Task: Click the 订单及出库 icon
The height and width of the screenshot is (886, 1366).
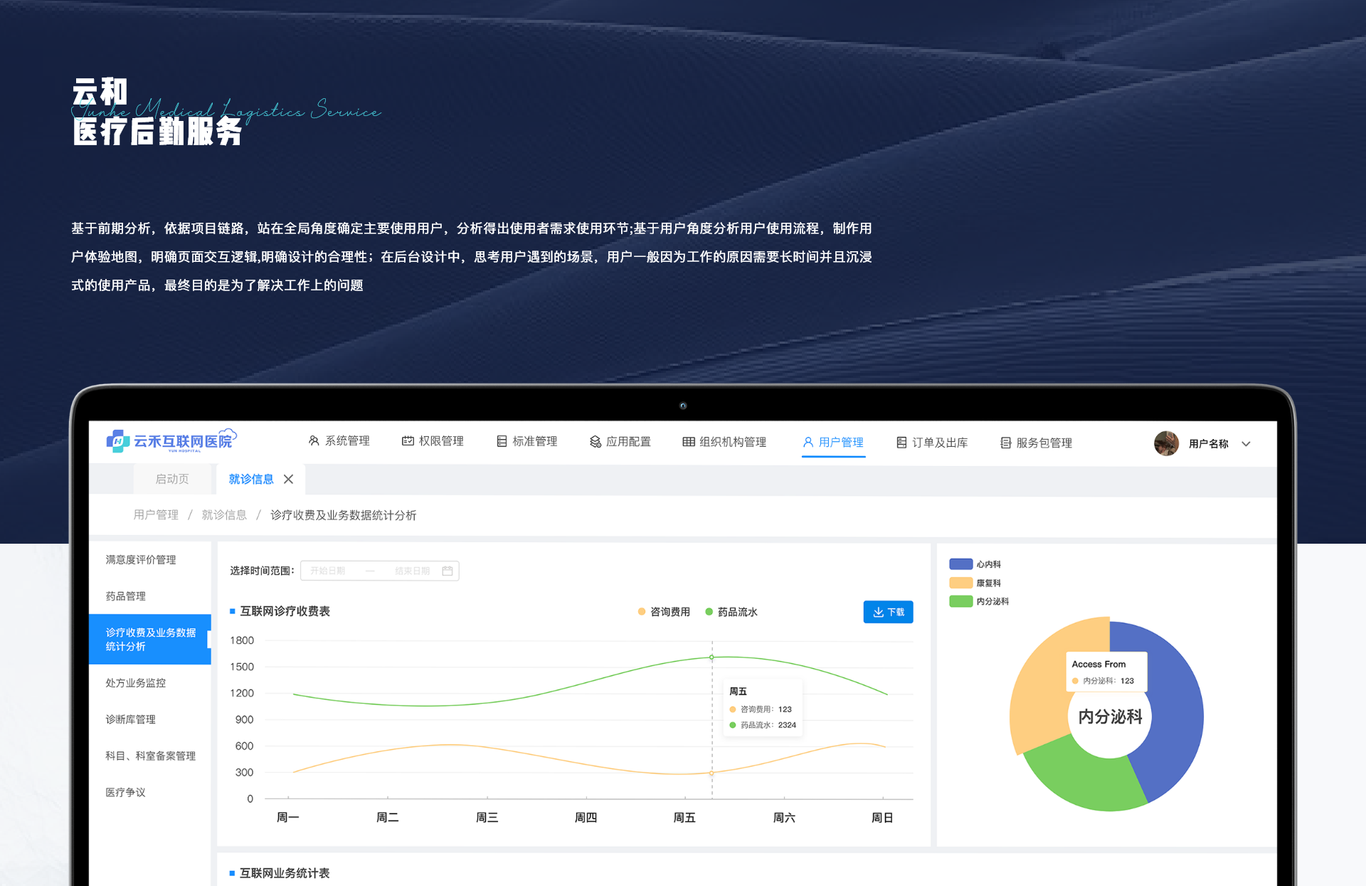Action: pyautogui.click(x=901, y=442)
